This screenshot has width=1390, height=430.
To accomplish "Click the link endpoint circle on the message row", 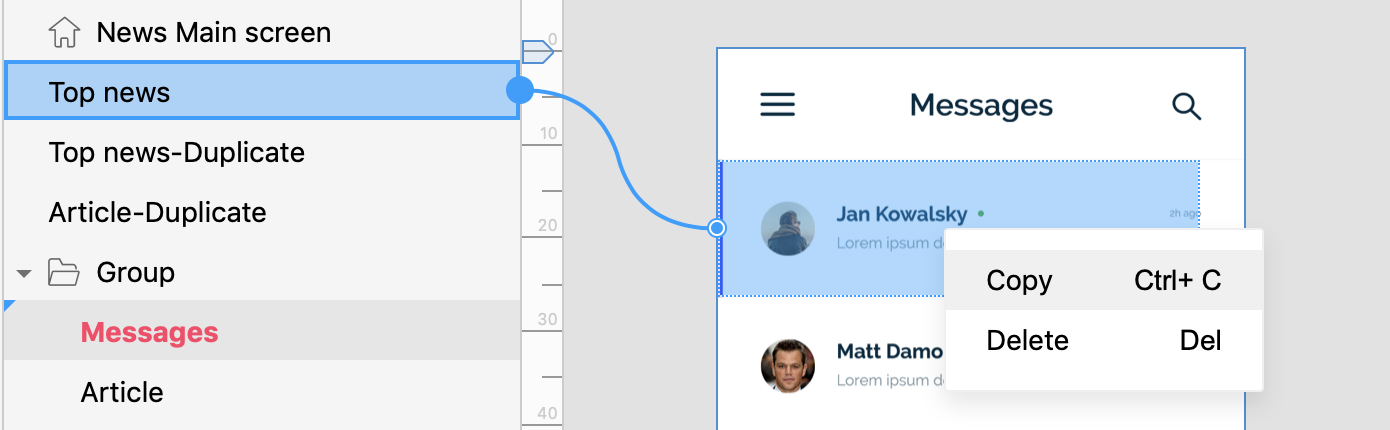I will tap(717, 228).
